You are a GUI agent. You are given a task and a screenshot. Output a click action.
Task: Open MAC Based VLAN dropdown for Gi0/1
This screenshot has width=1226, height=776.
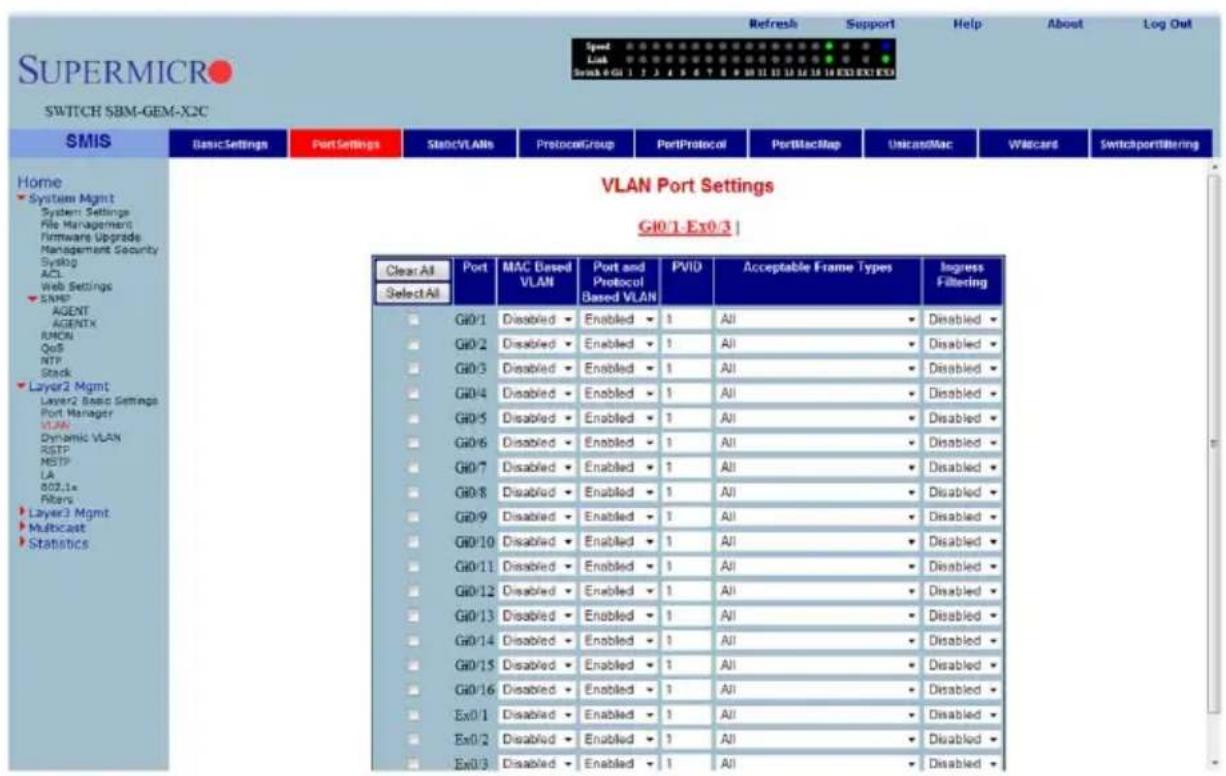[x=537, y=319]
